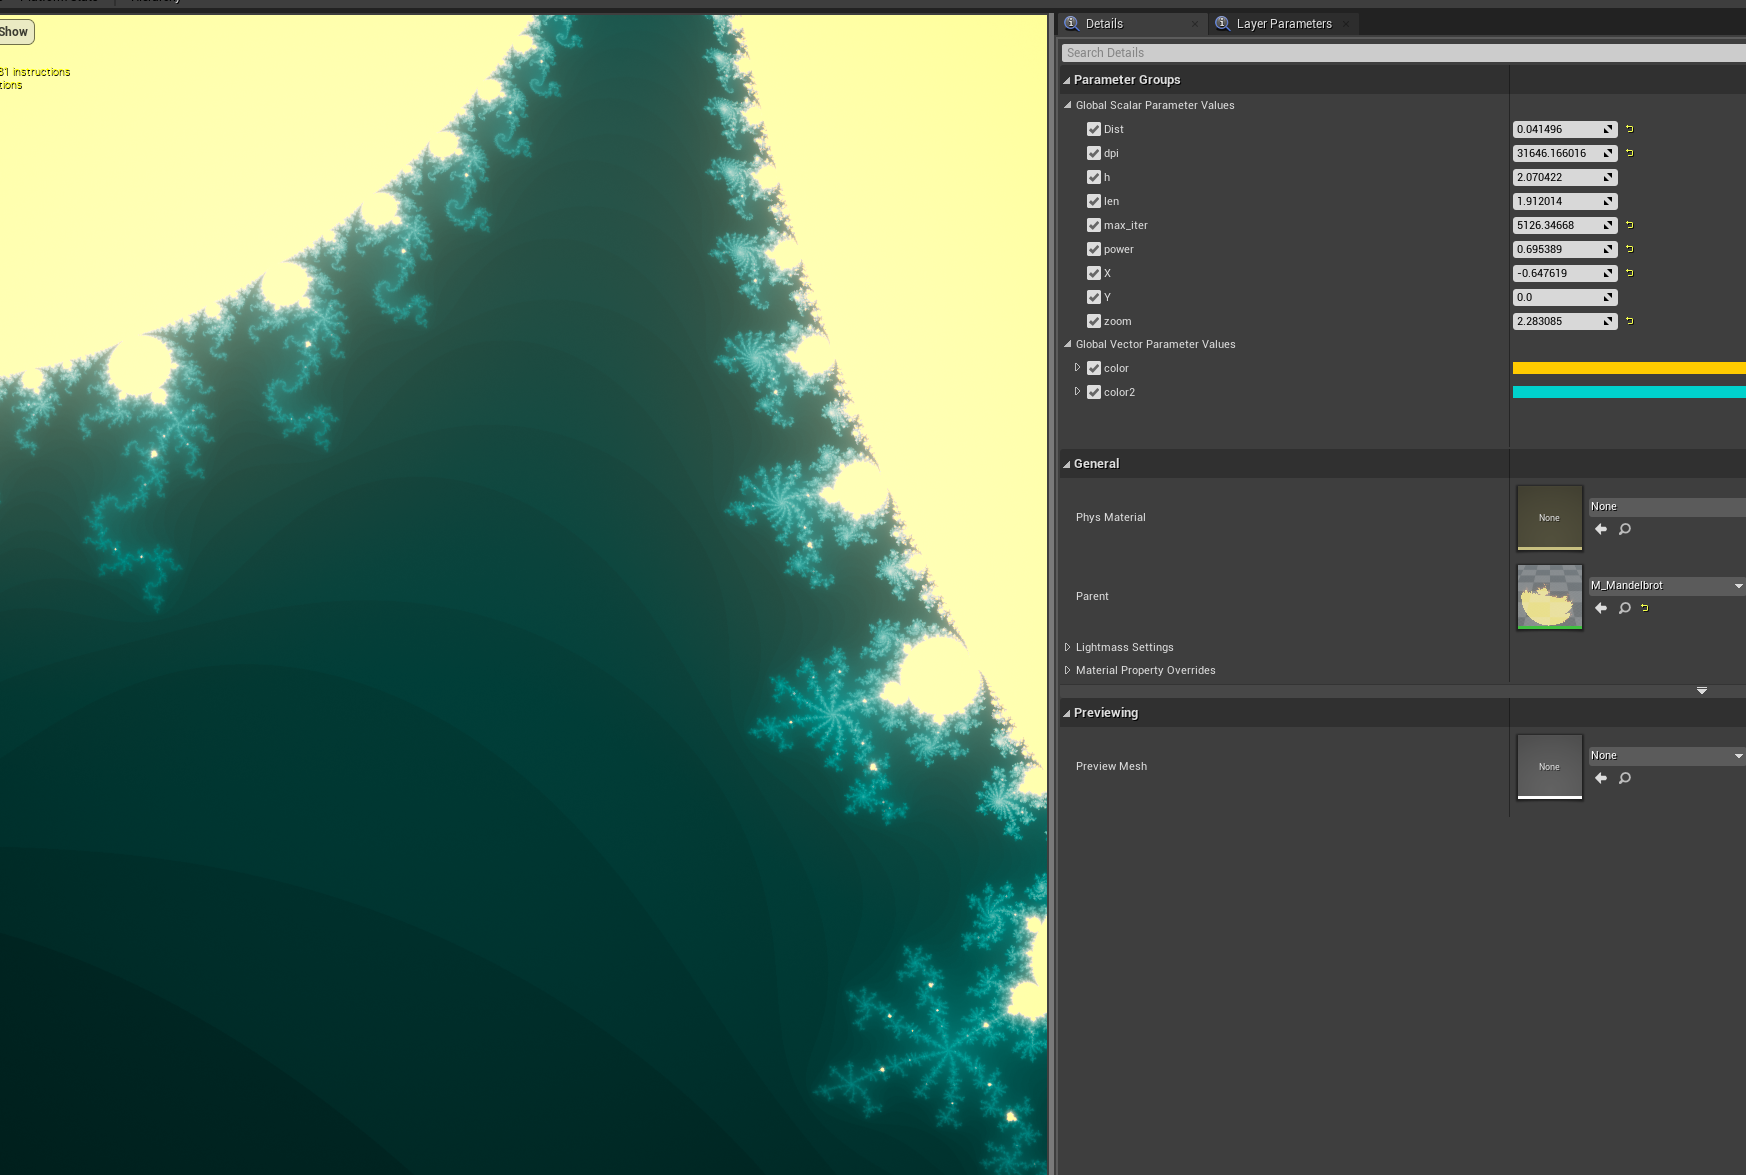
Task: Click the dpi value field 31646.166016
Action: tap(1565, 153)
